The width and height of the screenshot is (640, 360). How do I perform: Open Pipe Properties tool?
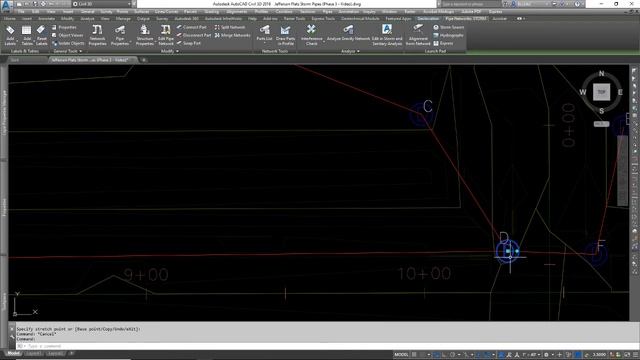point(120,35)
